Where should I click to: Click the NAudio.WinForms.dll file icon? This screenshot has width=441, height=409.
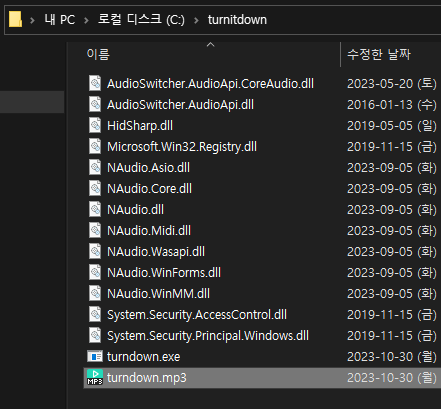pos(95,272)
